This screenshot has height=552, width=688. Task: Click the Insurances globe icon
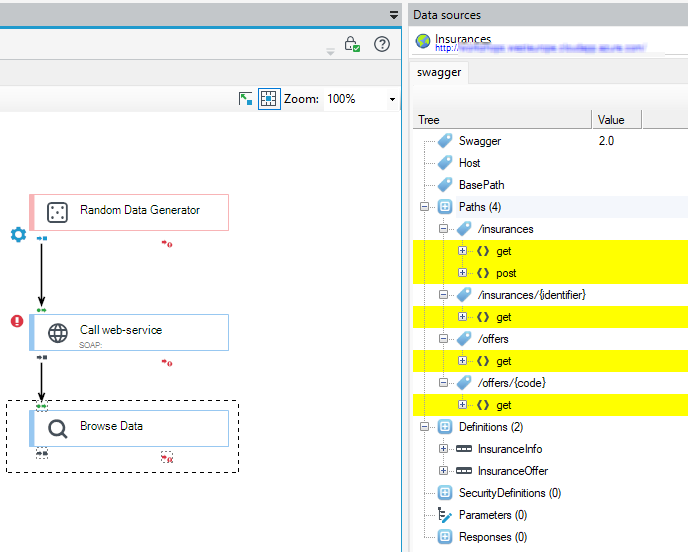(423, 41)
